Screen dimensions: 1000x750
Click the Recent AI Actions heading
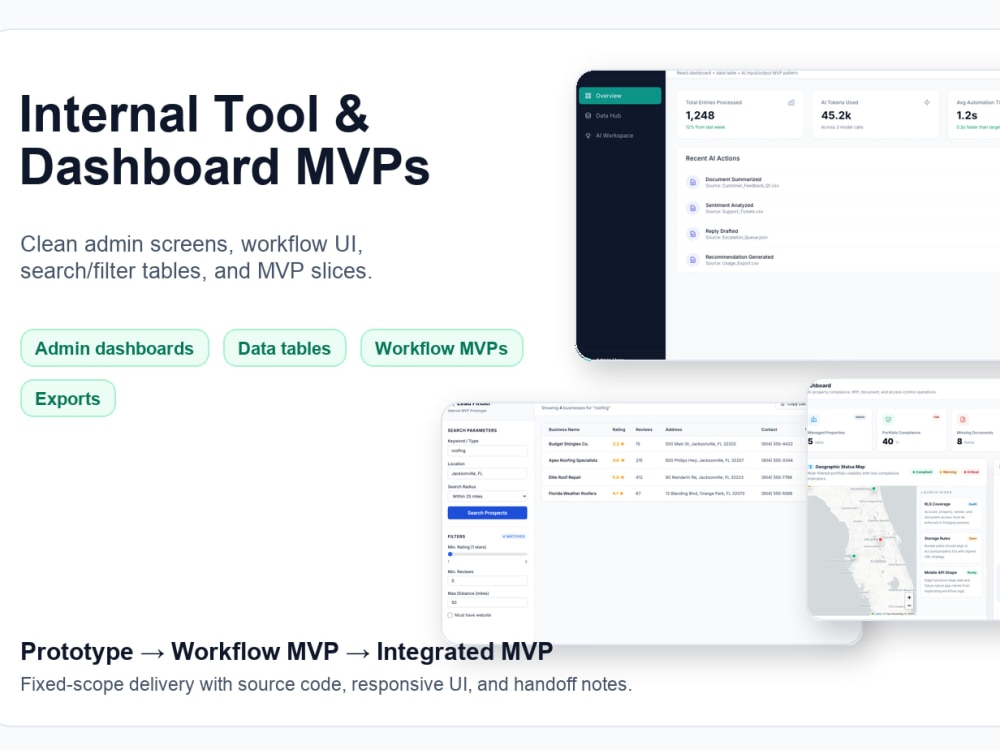click(x=712, y=158)
